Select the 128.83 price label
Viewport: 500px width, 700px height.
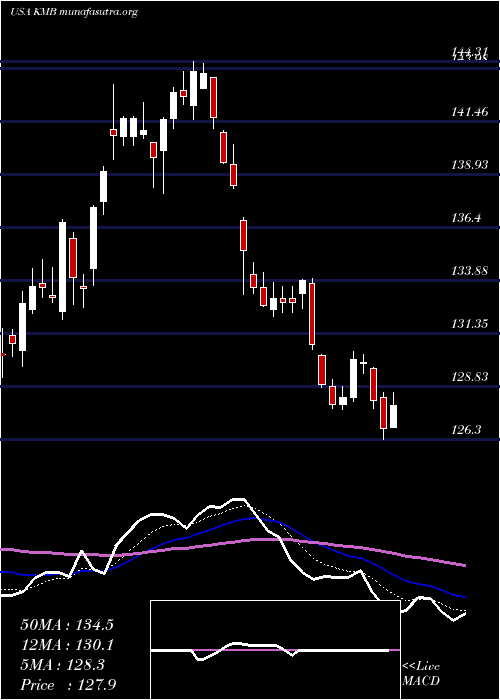[470, 377]
